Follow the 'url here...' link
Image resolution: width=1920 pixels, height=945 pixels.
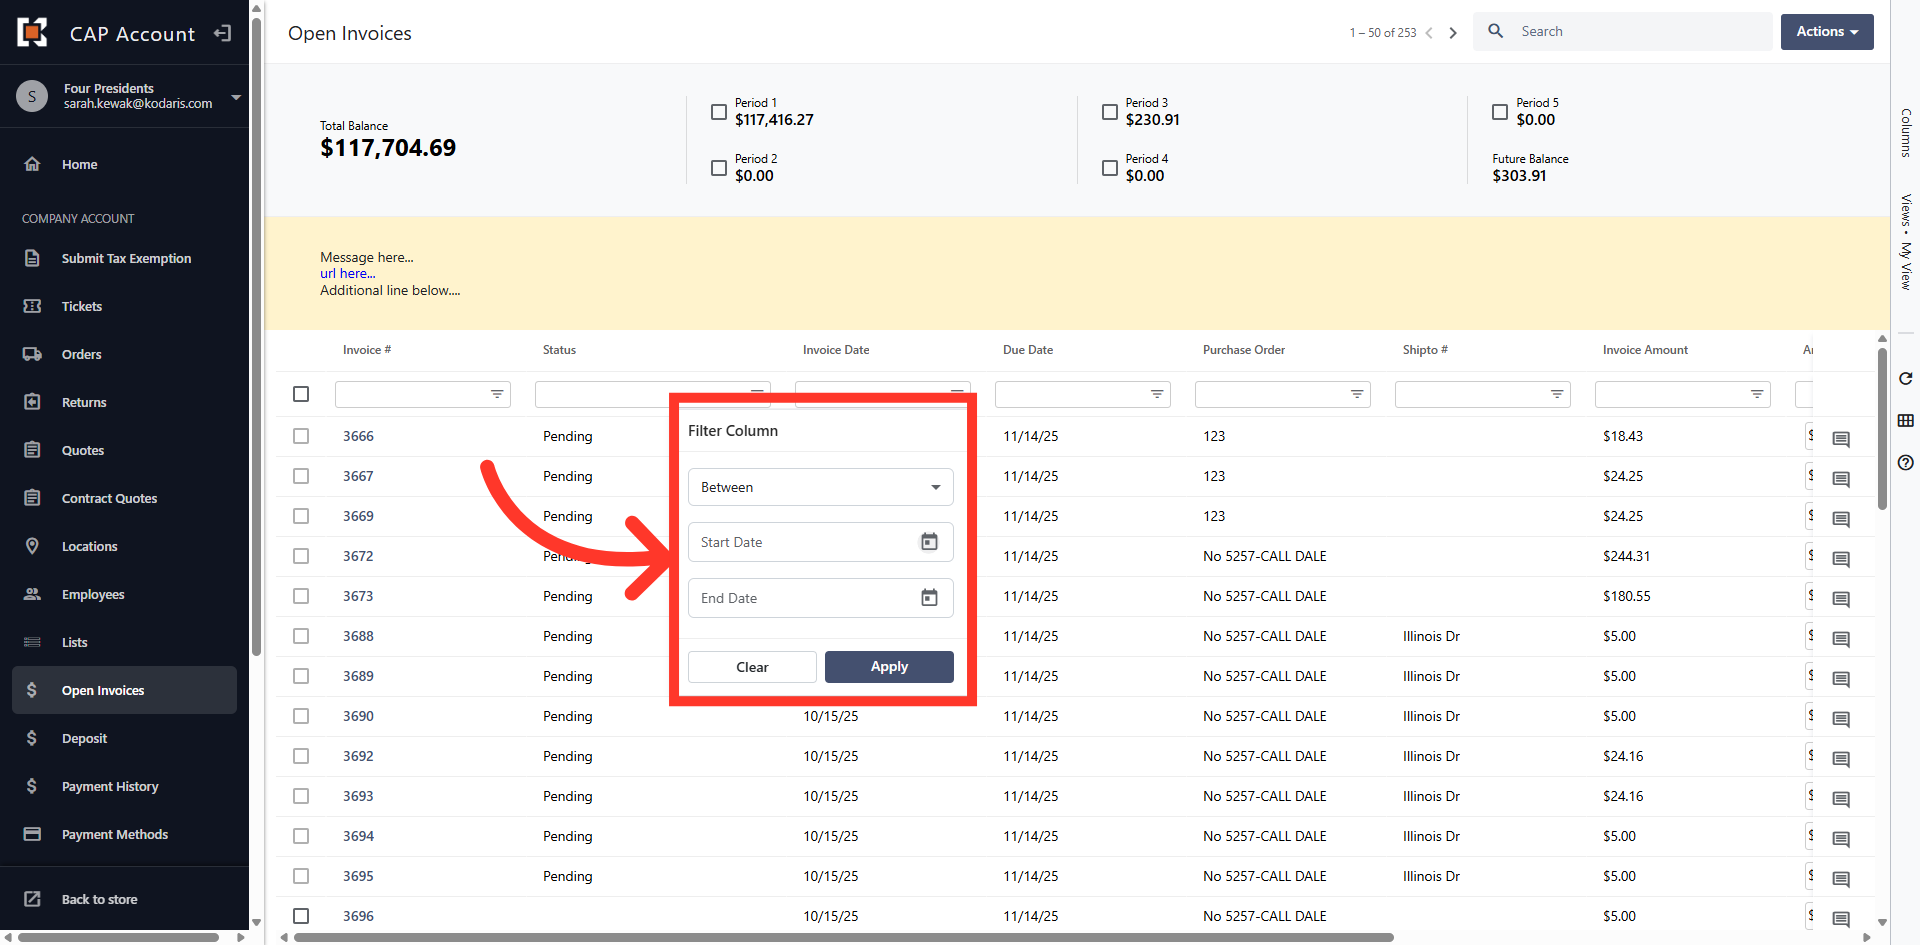pos(348,273)
